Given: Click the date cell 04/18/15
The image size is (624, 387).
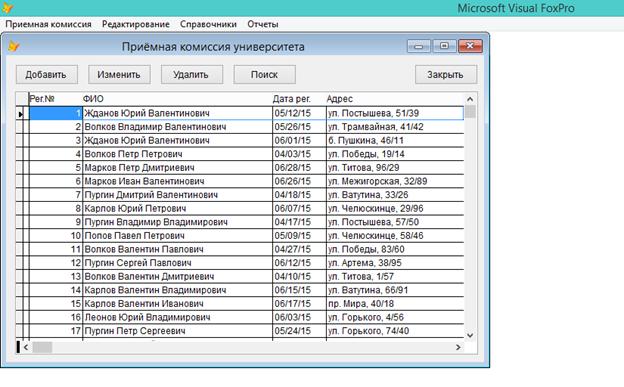Looking at the screenshot, I should point(299,195).
